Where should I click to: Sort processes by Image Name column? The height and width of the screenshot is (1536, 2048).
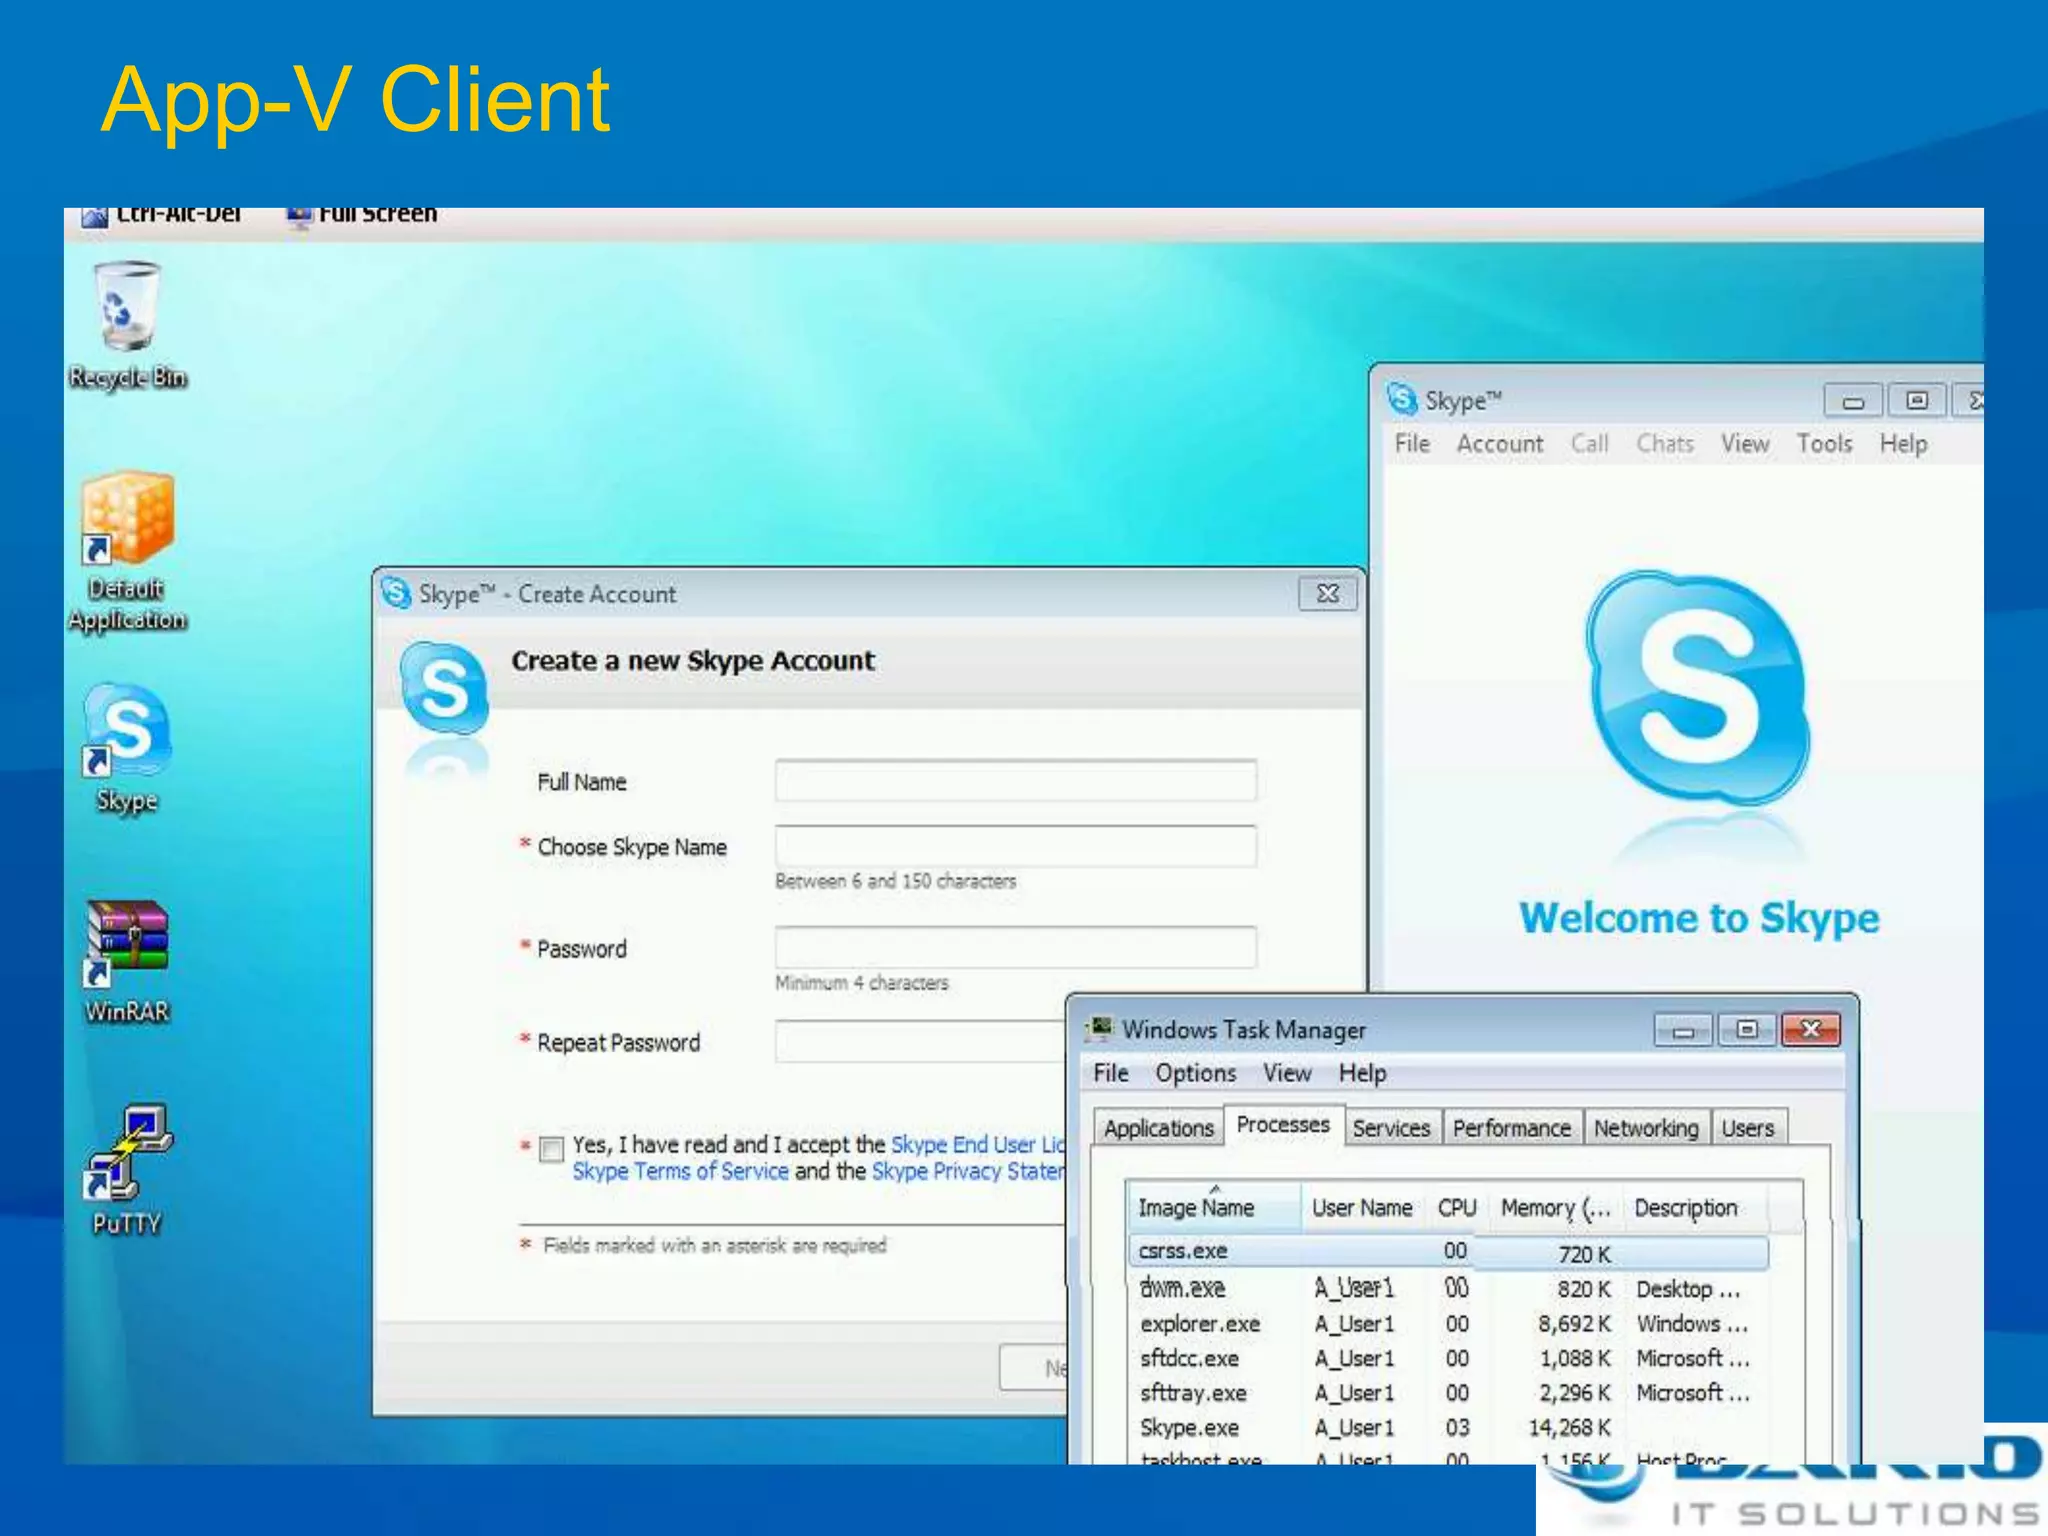click(x=1214, y=1208)
